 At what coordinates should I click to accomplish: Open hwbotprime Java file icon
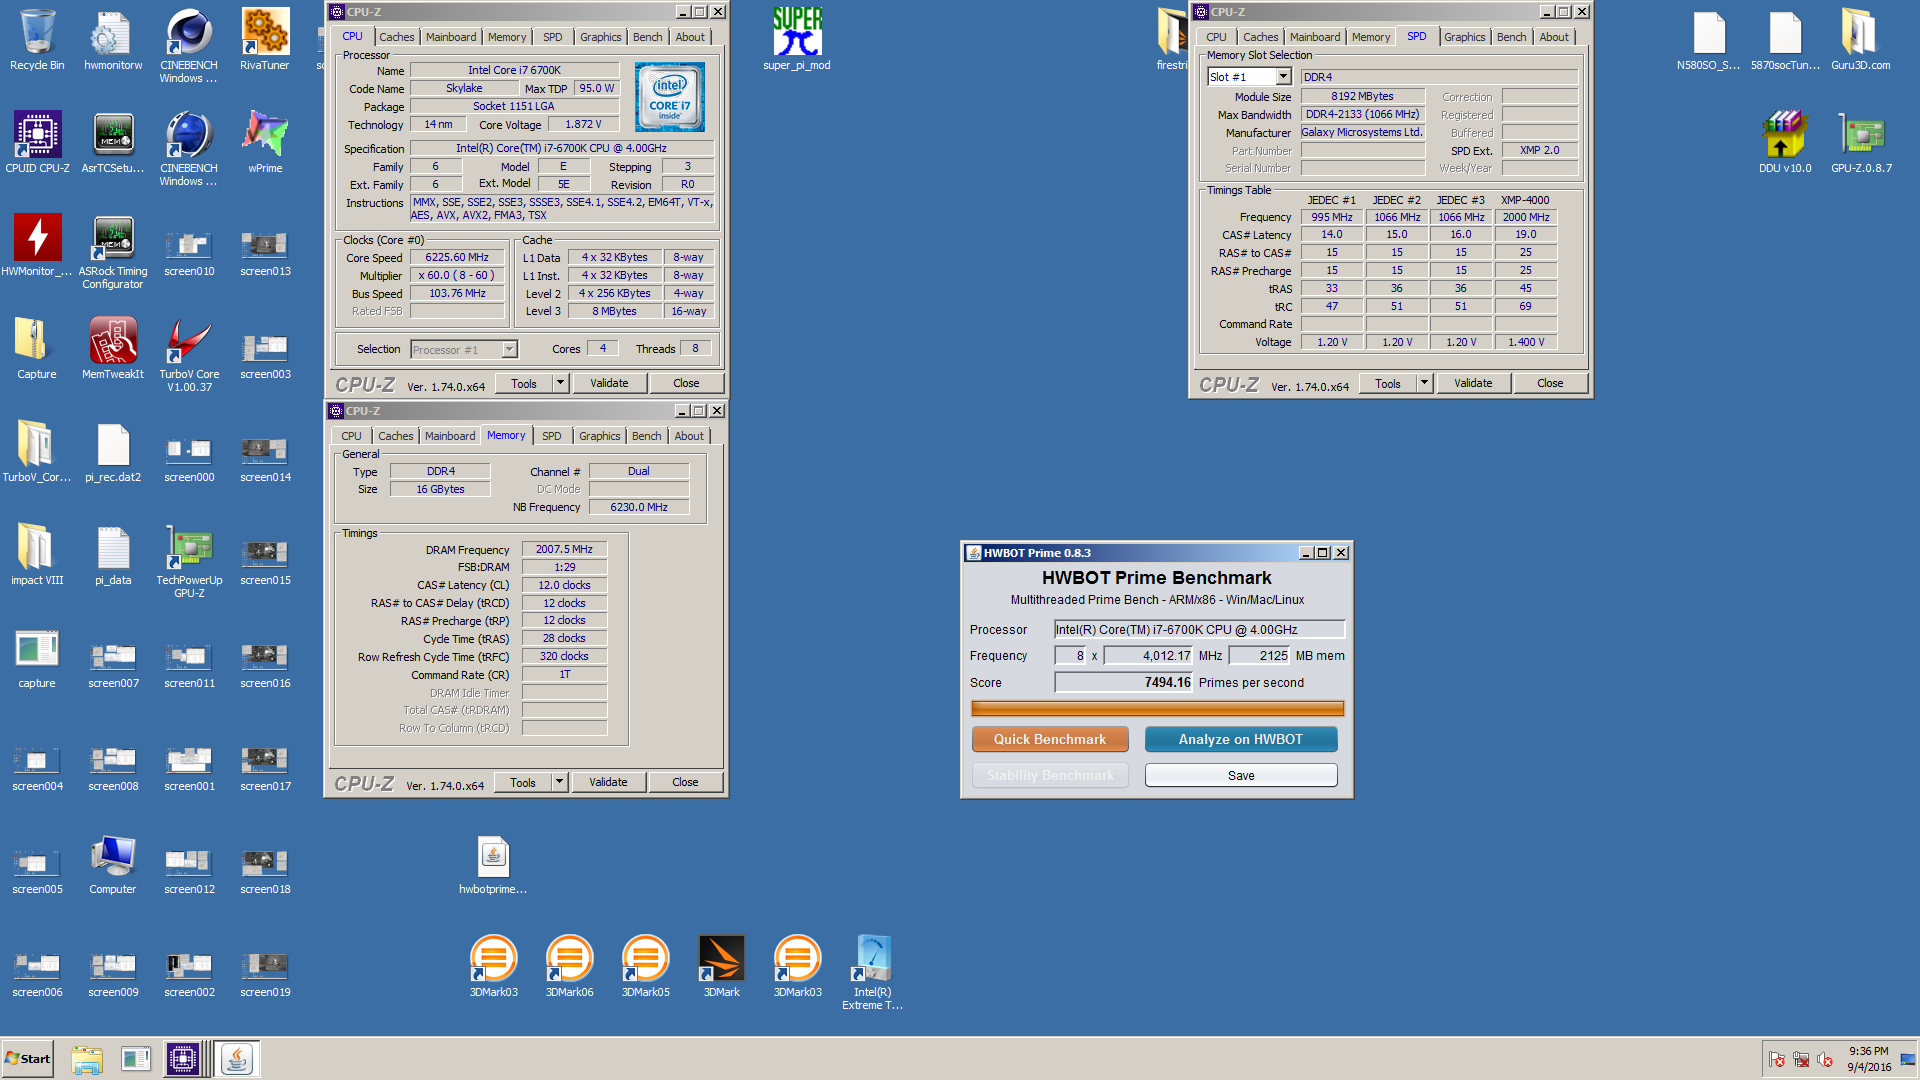pos(493,864)
